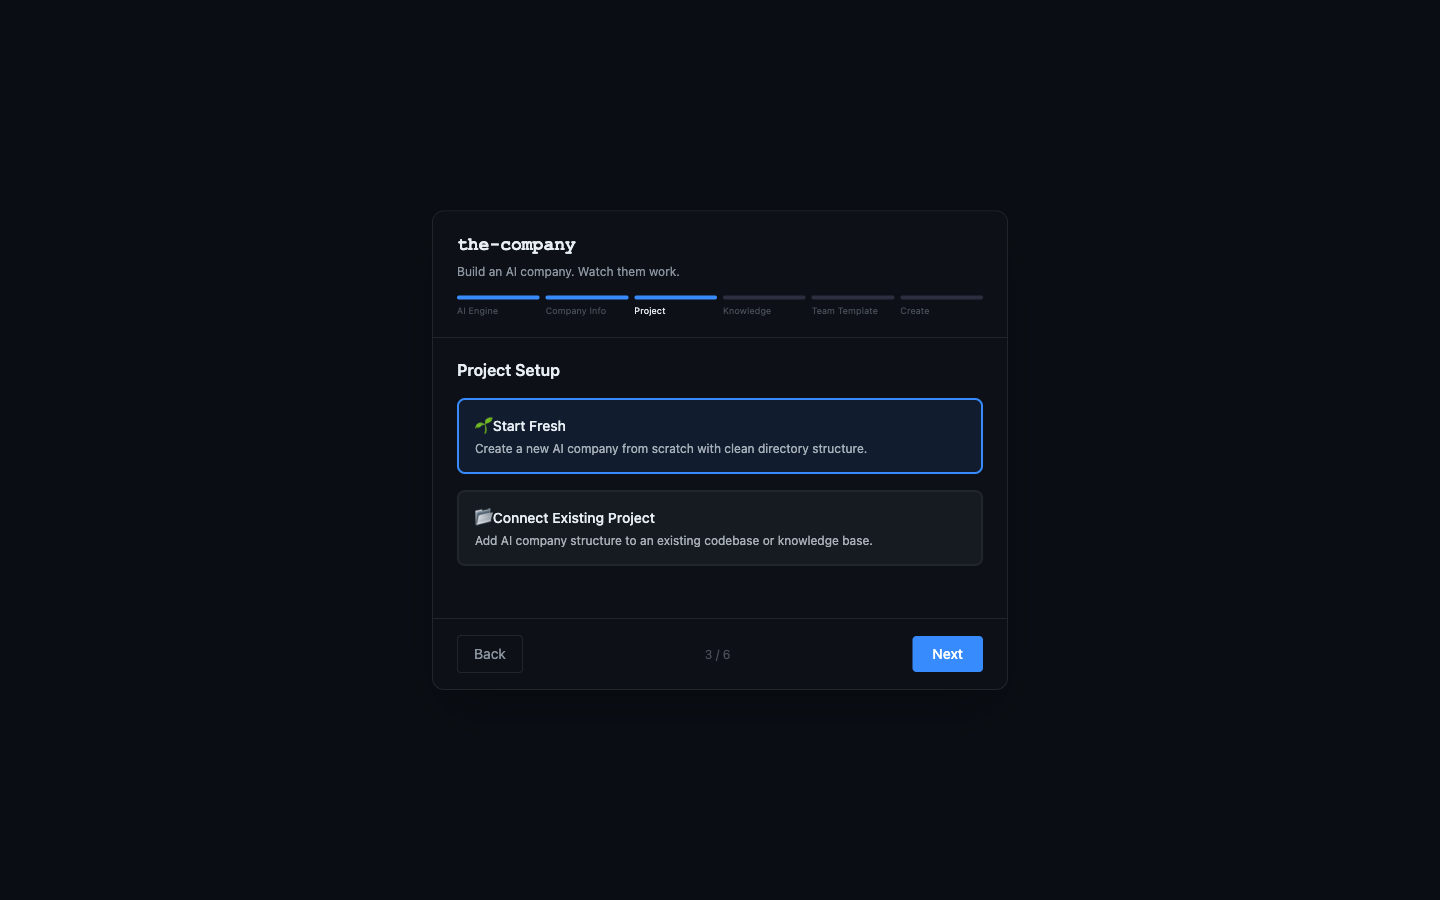
Task: Click the blue progress bar above AI Engine
Action: pos(498,297)
